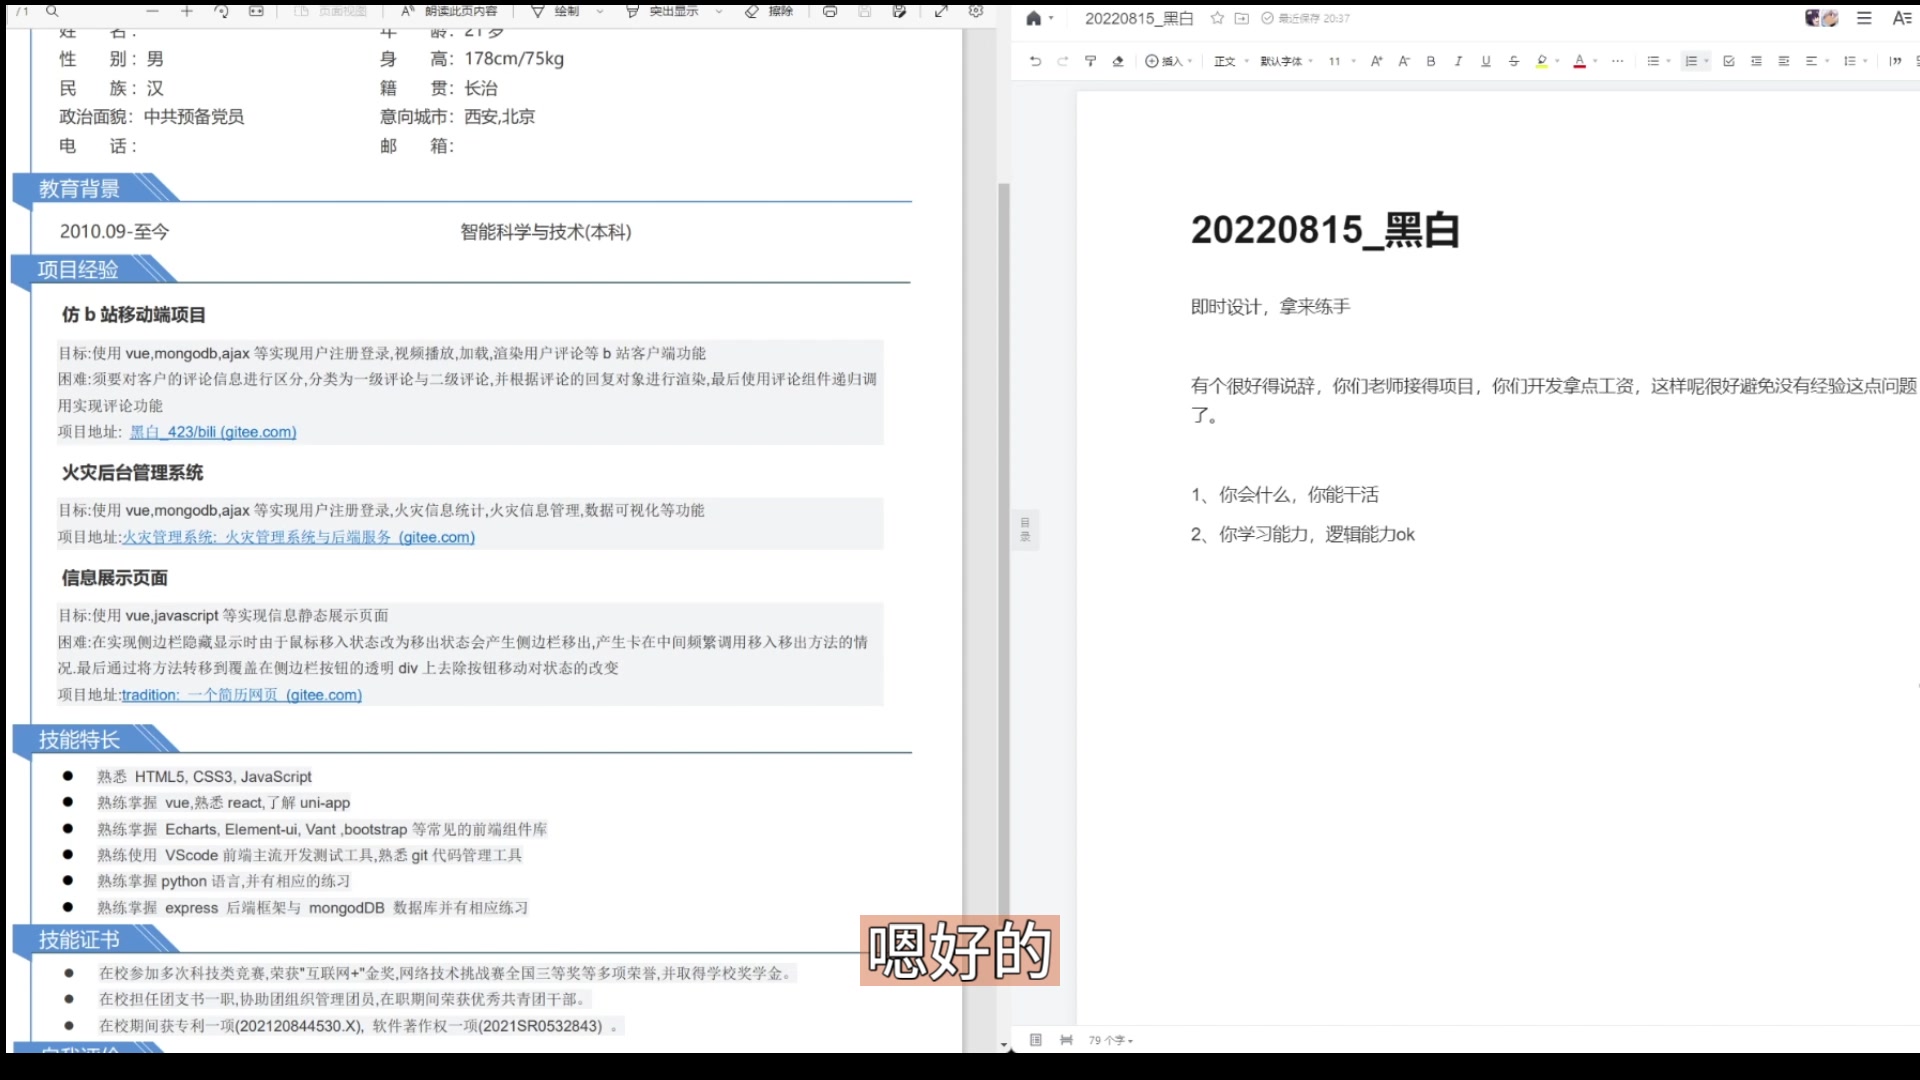The width and height of the screenshot is (1920, 1080).
Task: Zoom out the PDF with minus icon
Action: click(152, 11)
